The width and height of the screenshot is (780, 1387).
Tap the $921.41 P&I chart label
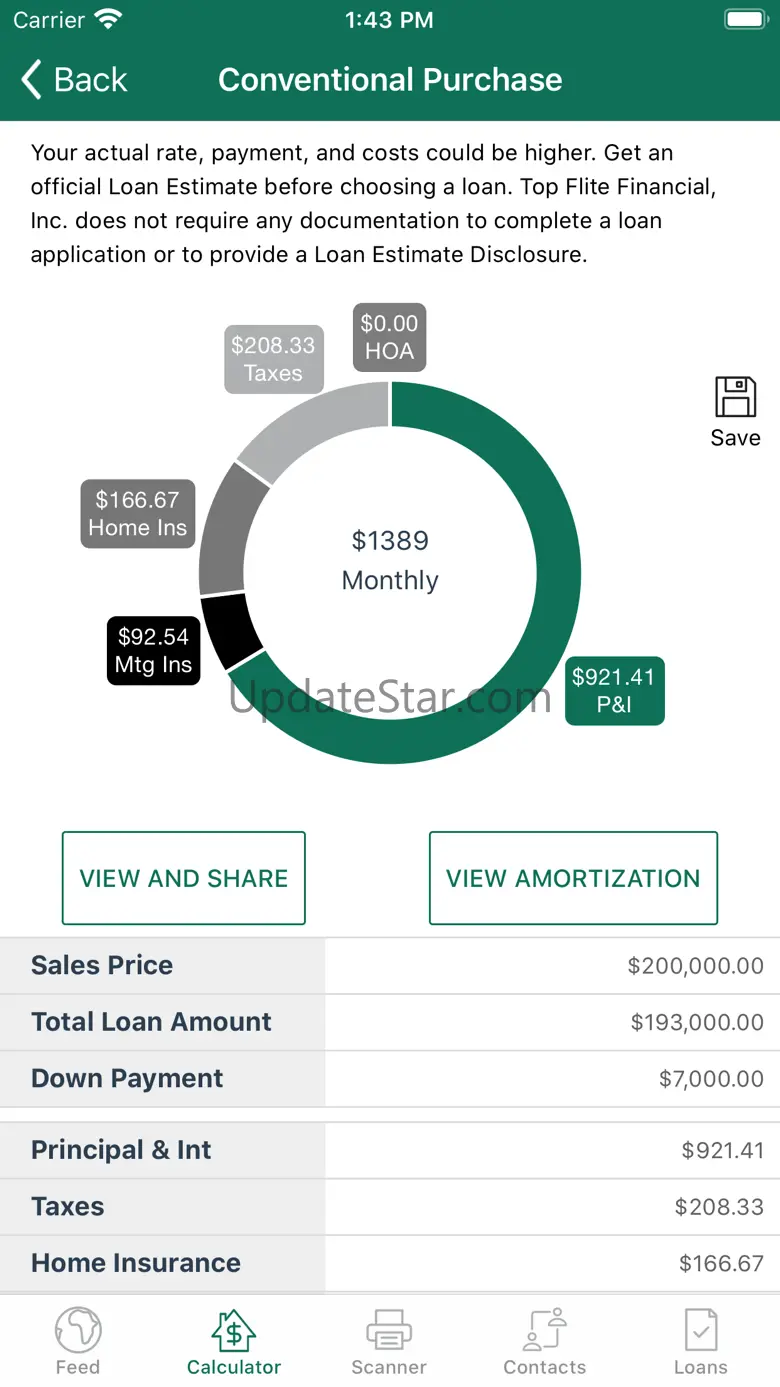pyautogui.click(x=614, y=690)
